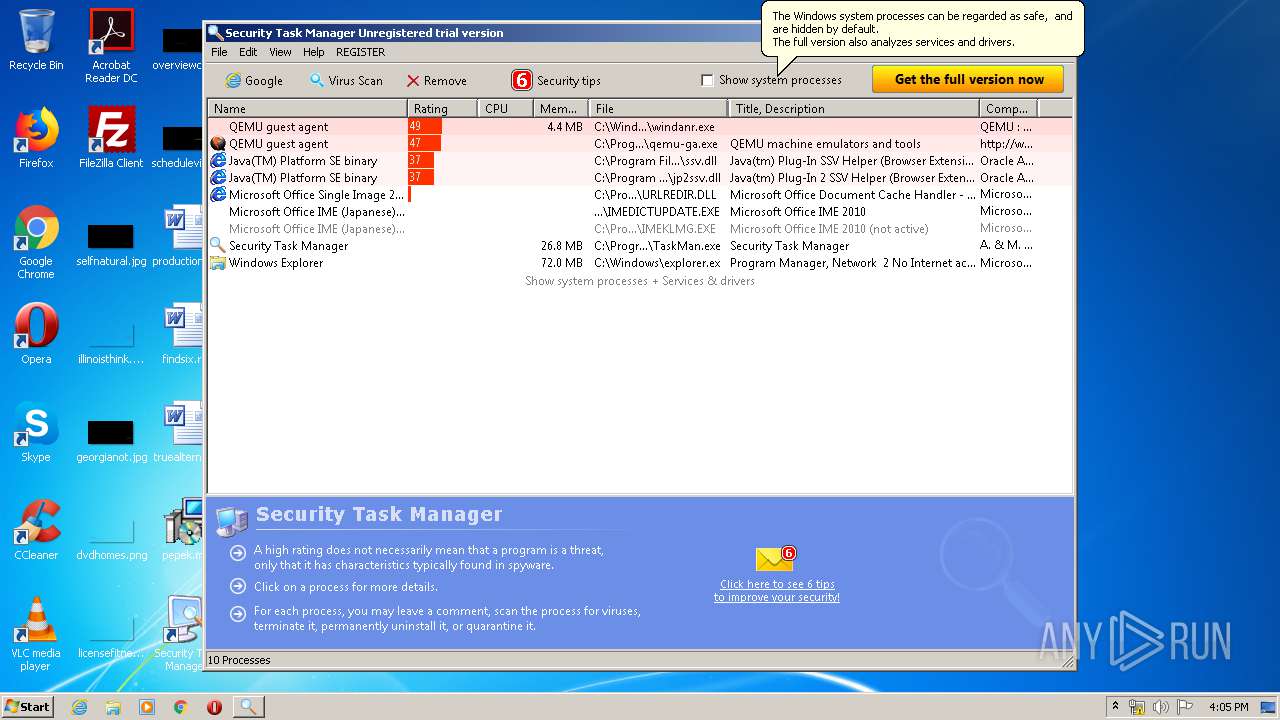Screen dimensions: 1280x720
Task: Click Security Task Manager title bar icon
Action: tap(215, 32)
